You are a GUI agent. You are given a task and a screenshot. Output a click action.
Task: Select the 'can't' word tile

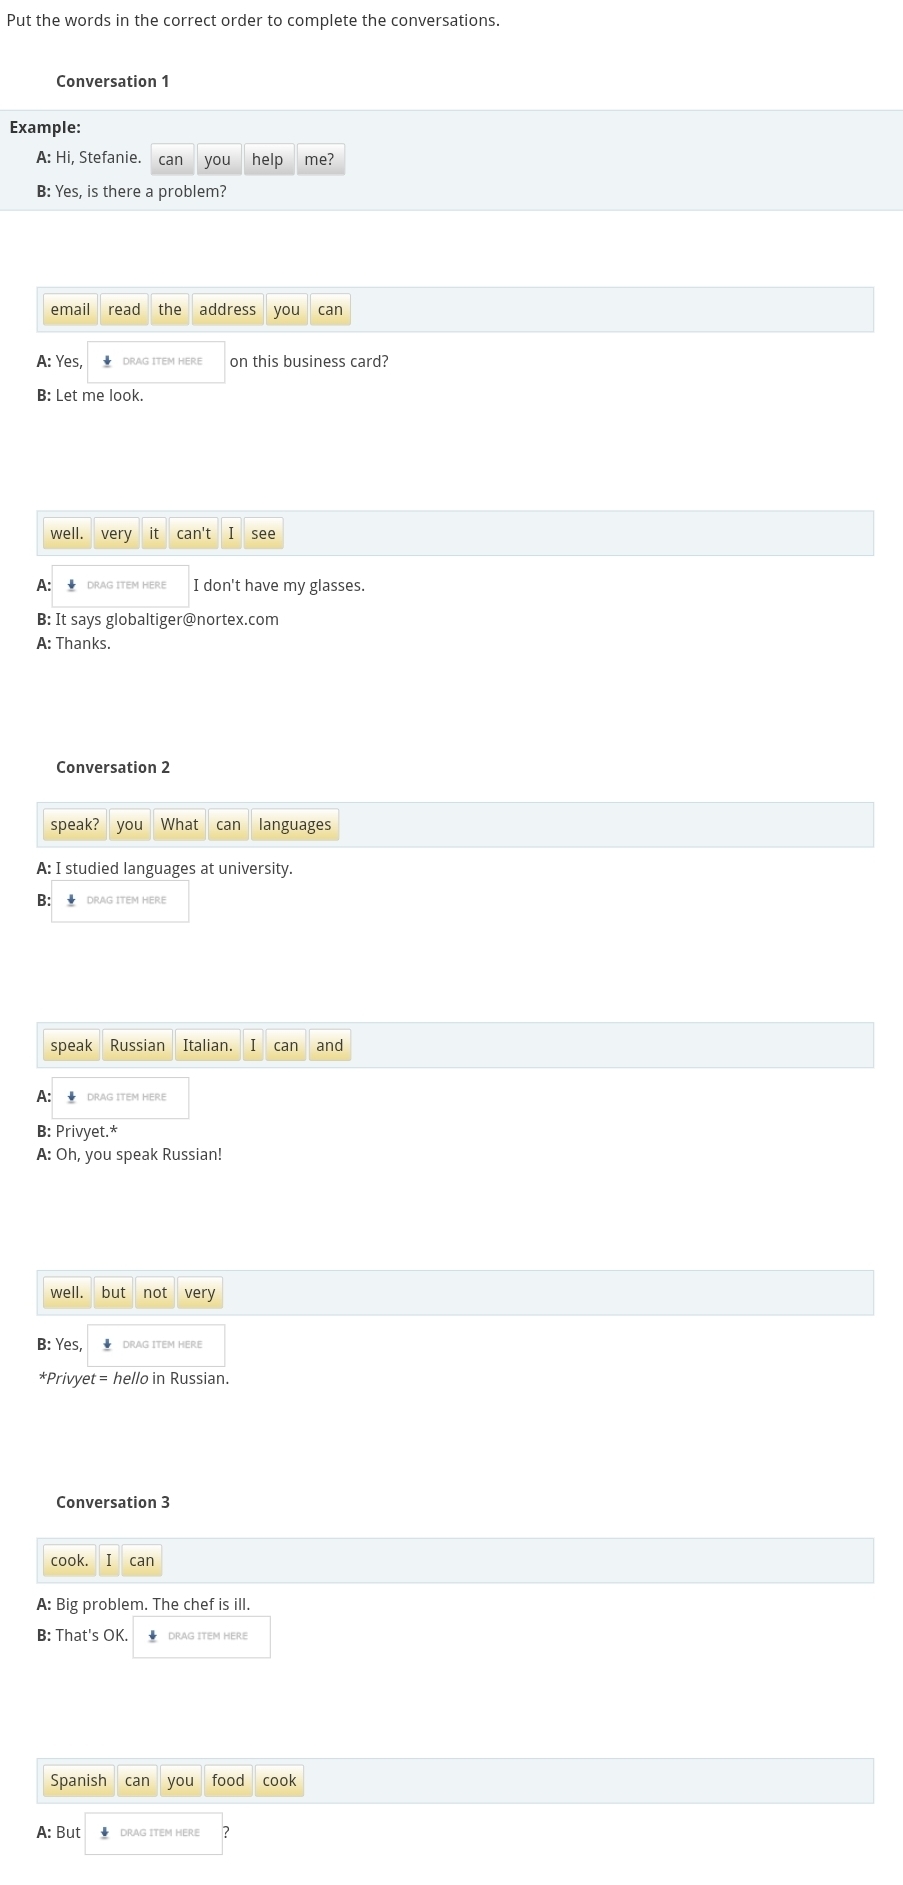point(194,534)
